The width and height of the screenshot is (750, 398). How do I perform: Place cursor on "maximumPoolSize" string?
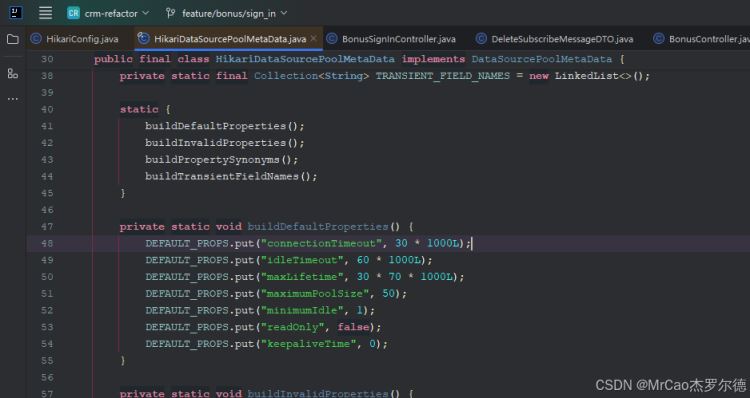pyautogui.click(x=315, y=293)
